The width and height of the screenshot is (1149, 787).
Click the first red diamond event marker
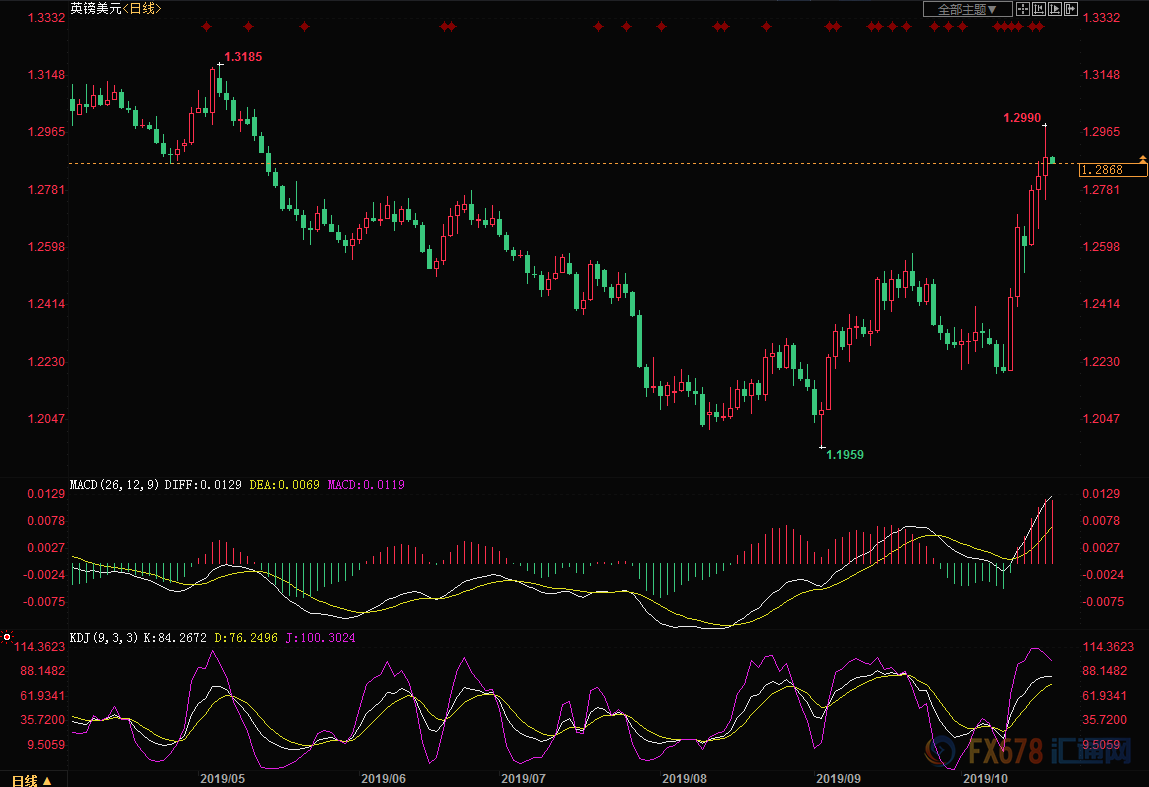206,26
